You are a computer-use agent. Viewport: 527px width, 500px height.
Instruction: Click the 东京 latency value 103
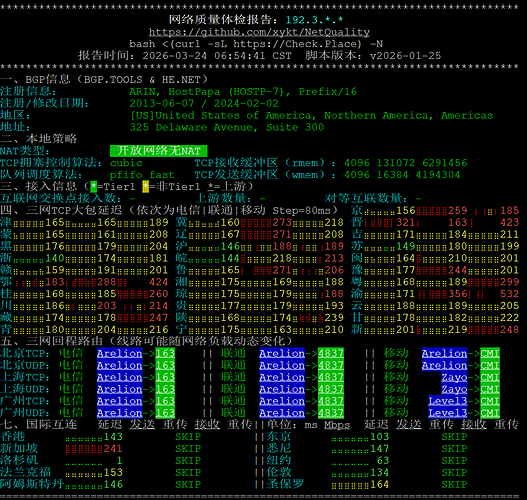coord(379,437)
